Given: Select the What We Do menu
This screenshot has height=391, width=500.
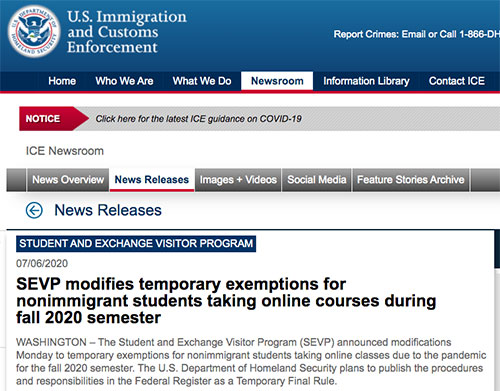Looking at the screenshot, I should (202, 81).
